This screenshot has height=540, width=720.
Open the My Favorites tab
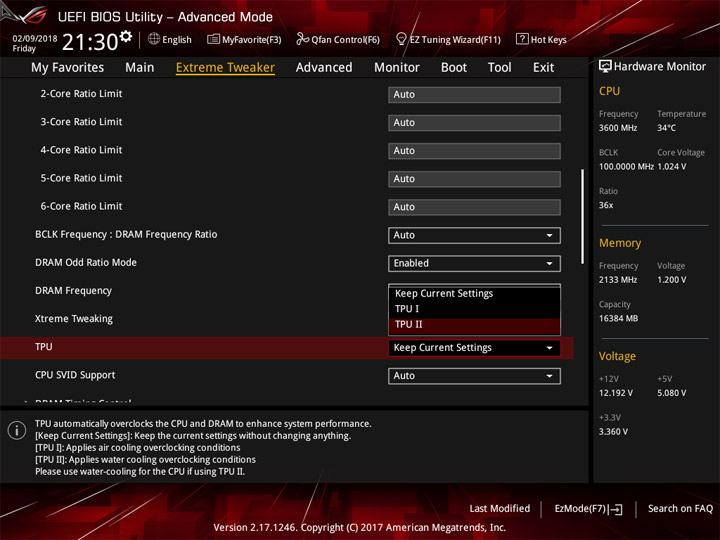pyautogui.click(x=68, y=68)
